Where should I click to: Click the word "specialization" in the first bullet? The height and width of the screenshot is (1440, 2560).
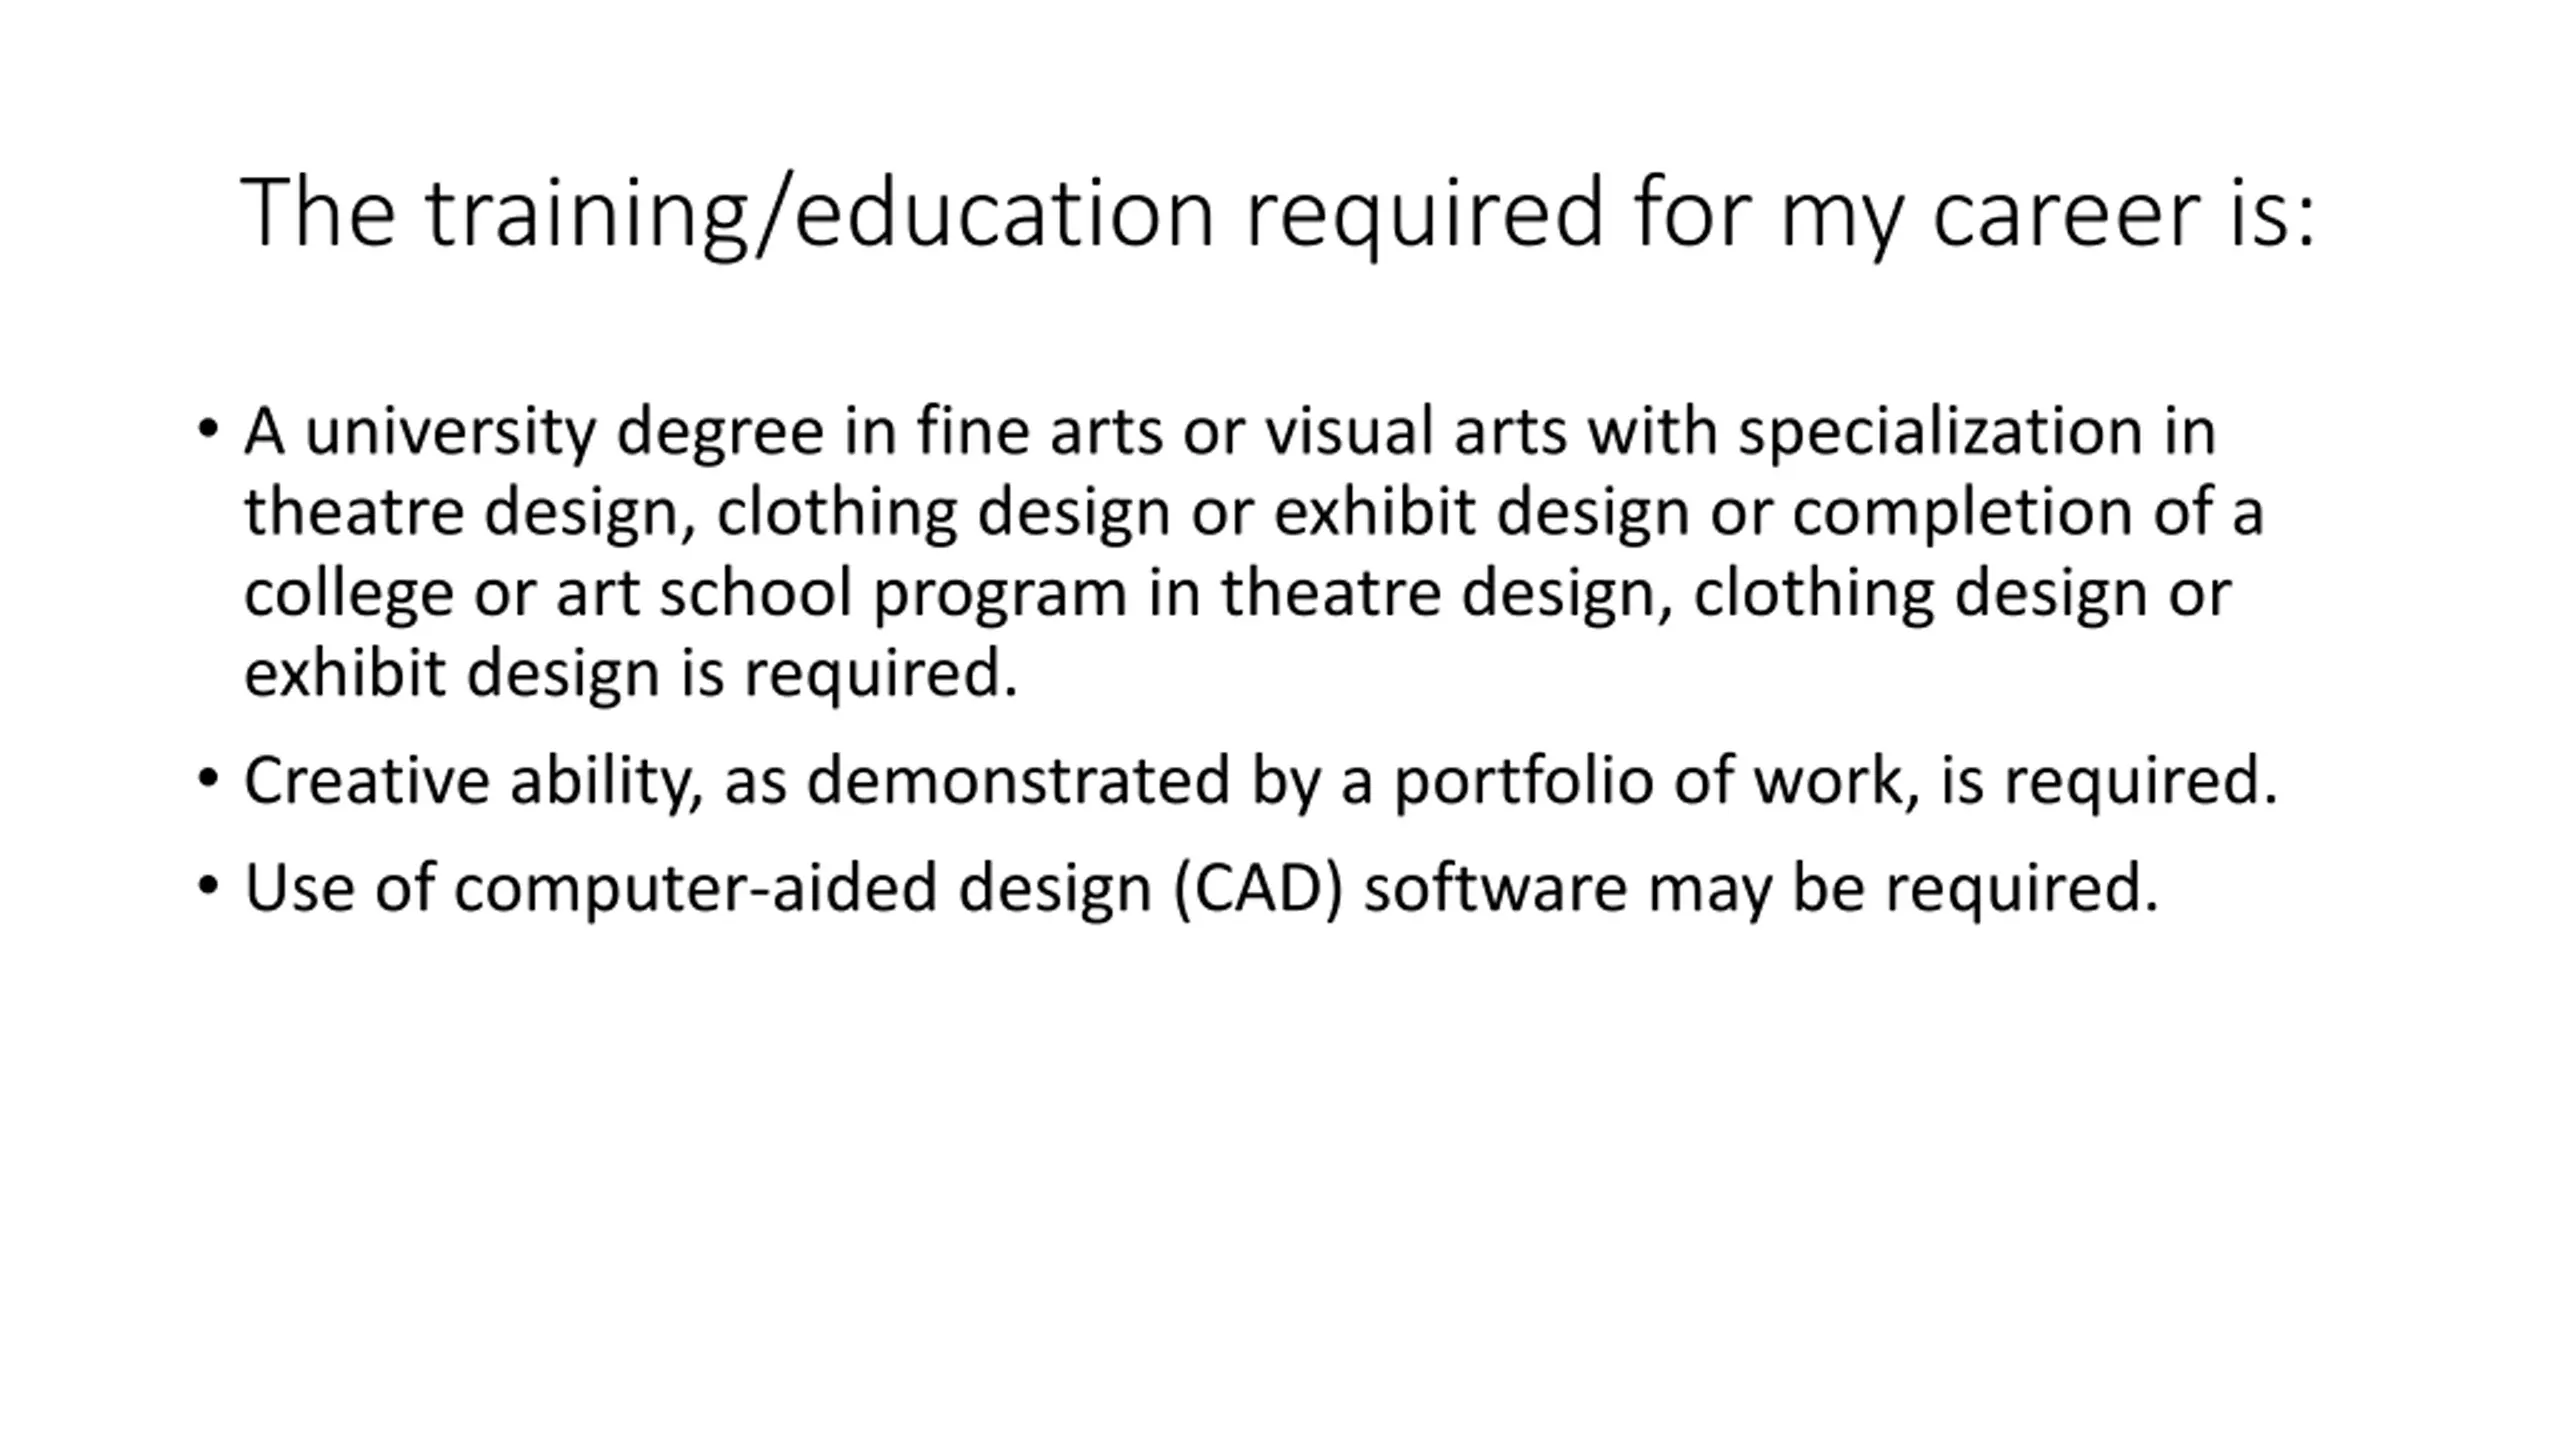tap(1940, 432)
